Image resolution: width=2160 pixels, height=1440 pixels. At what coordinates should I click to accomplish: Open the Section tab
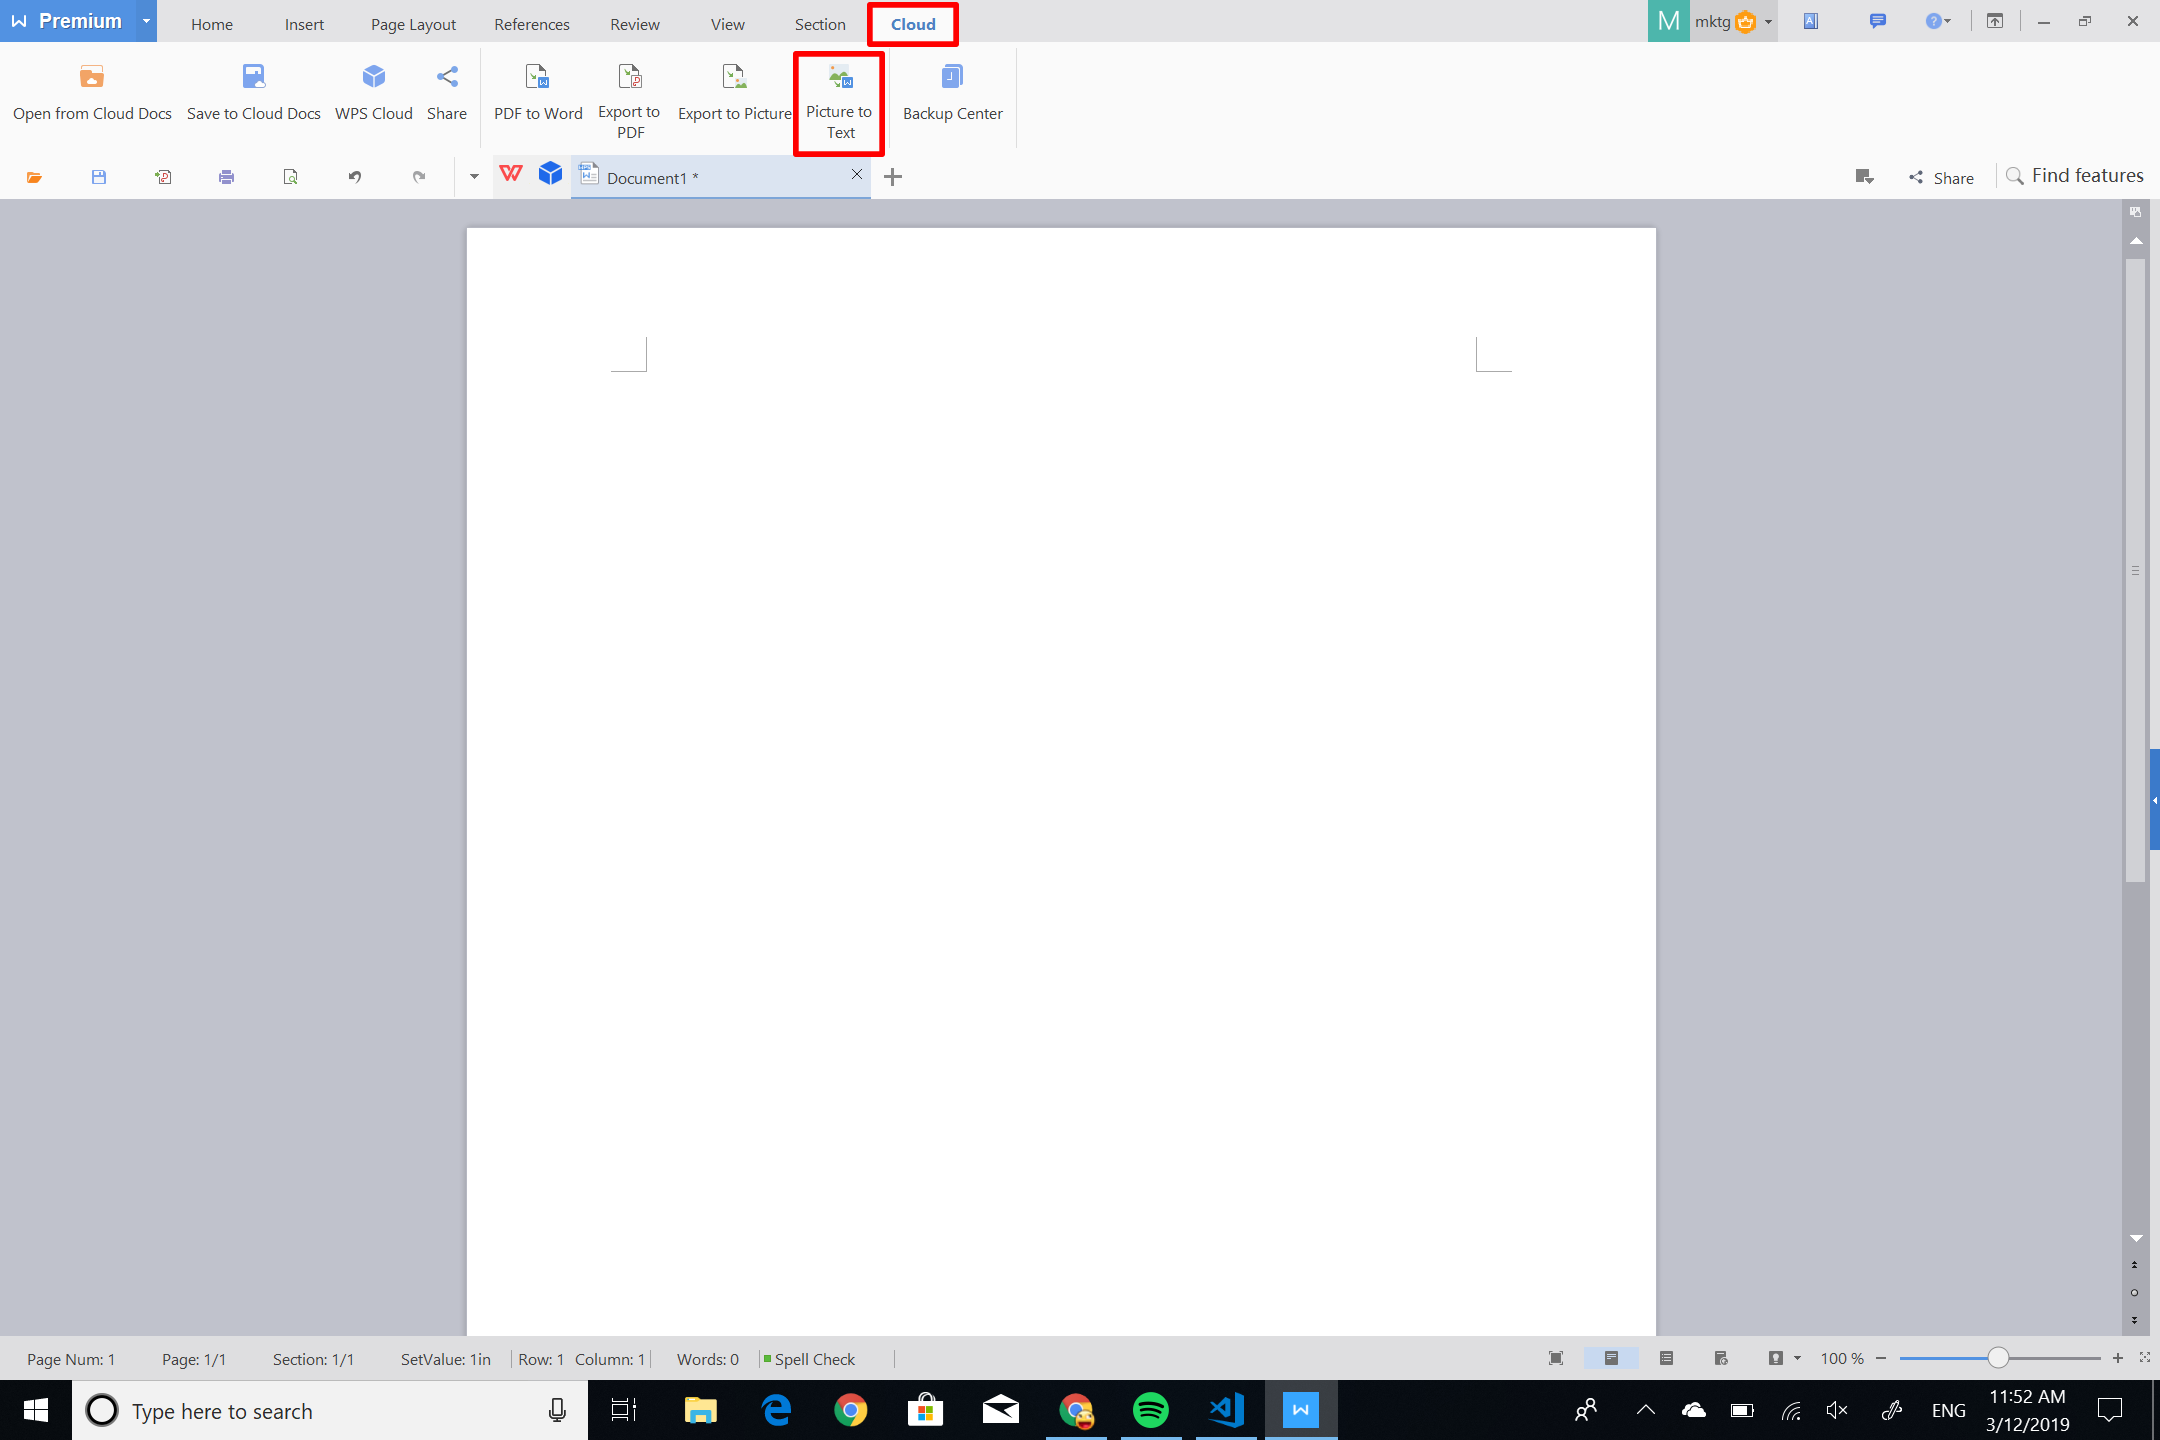coord(819,23)
